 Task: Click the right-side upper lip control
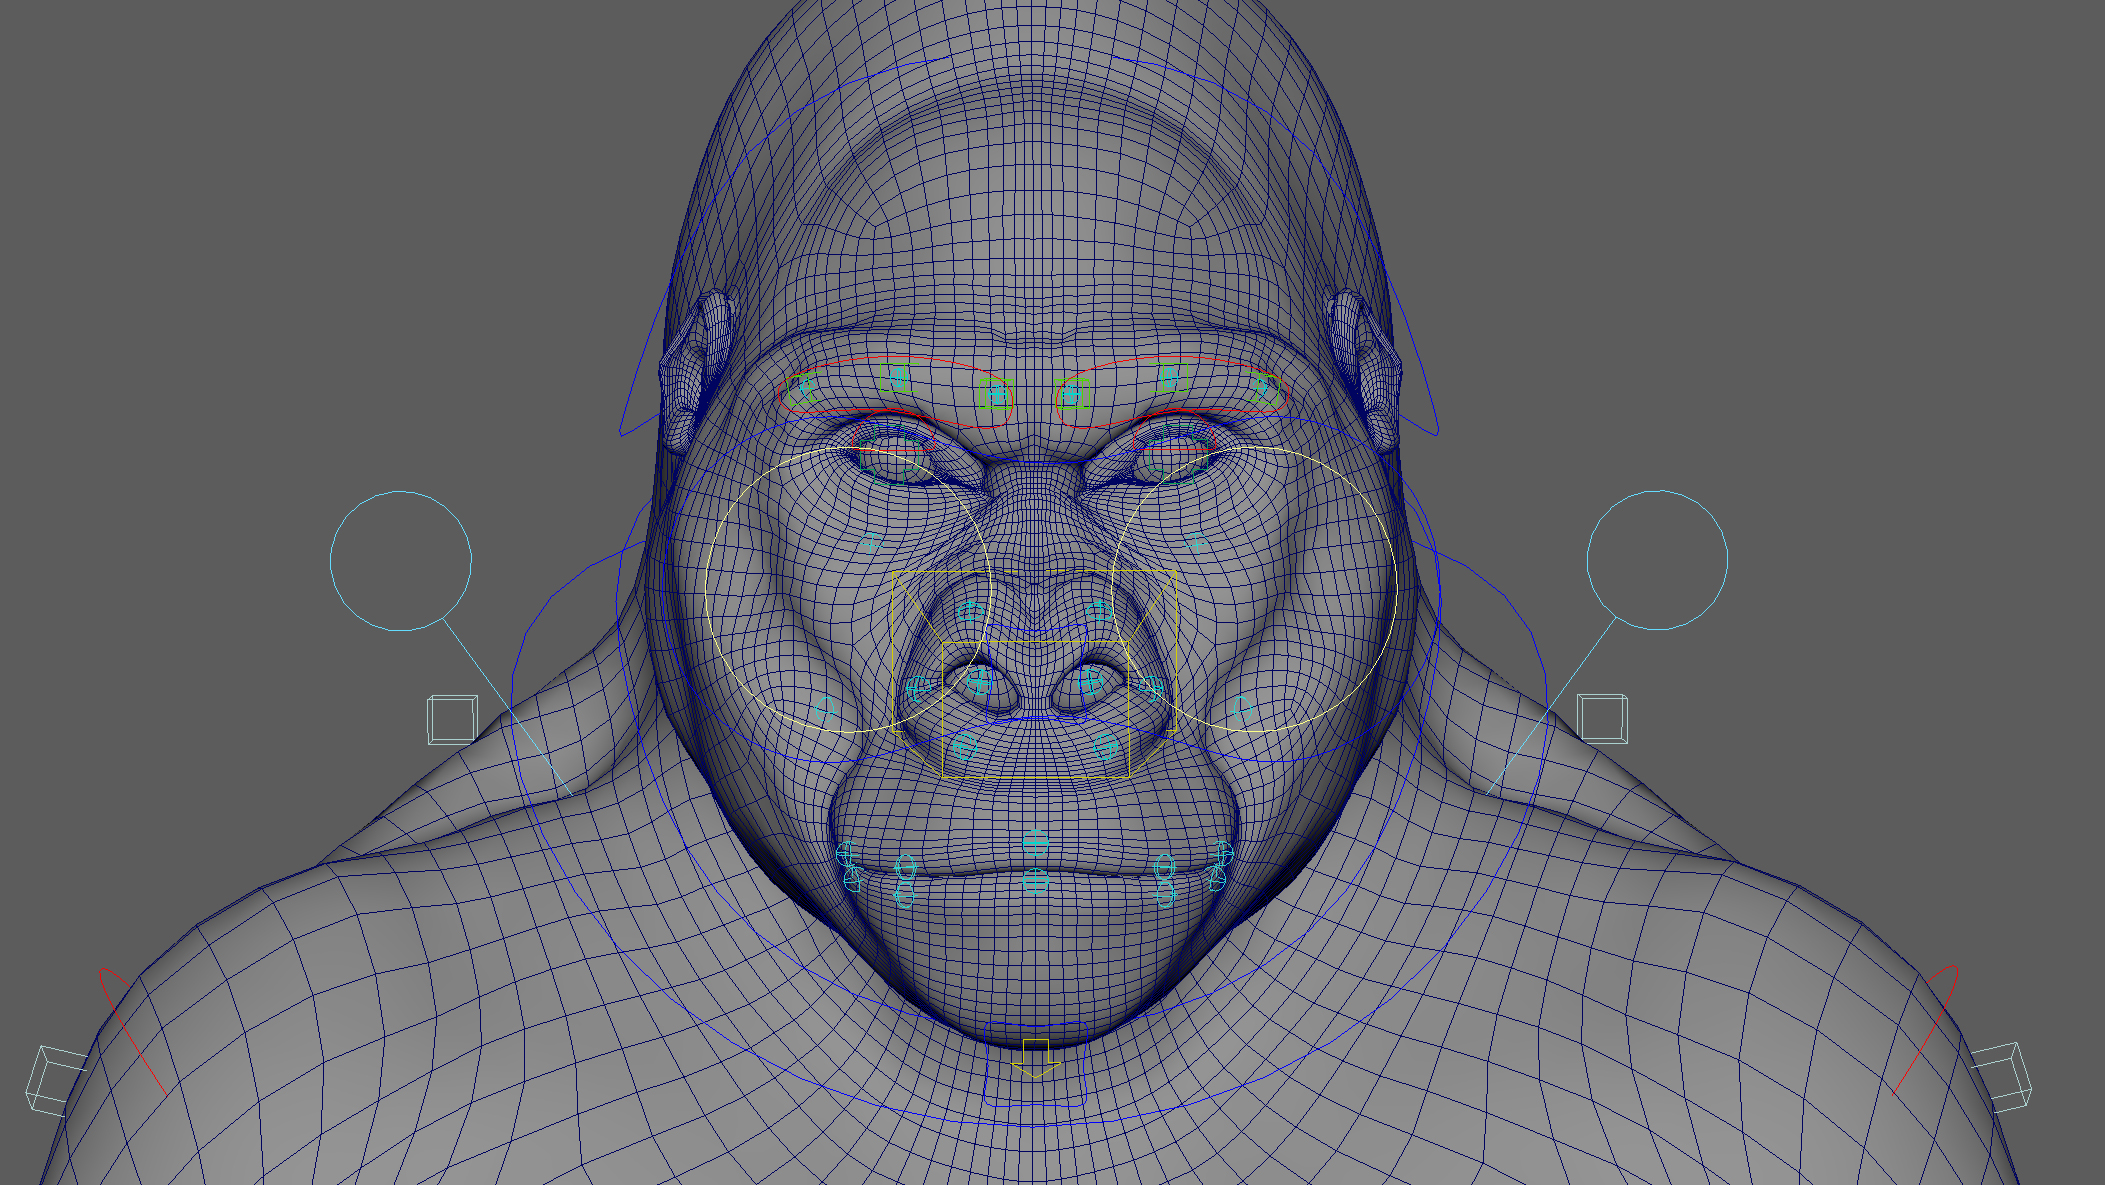1163,866
